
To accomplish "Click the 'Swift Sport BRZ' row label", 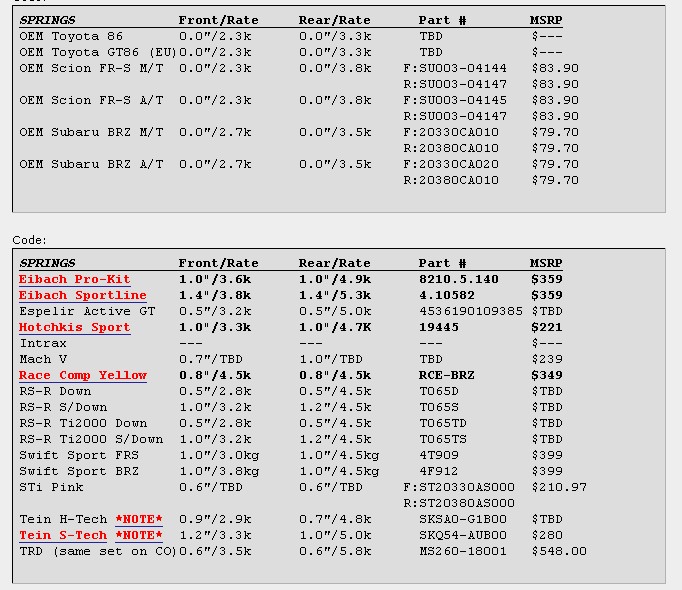I will 79,472.
